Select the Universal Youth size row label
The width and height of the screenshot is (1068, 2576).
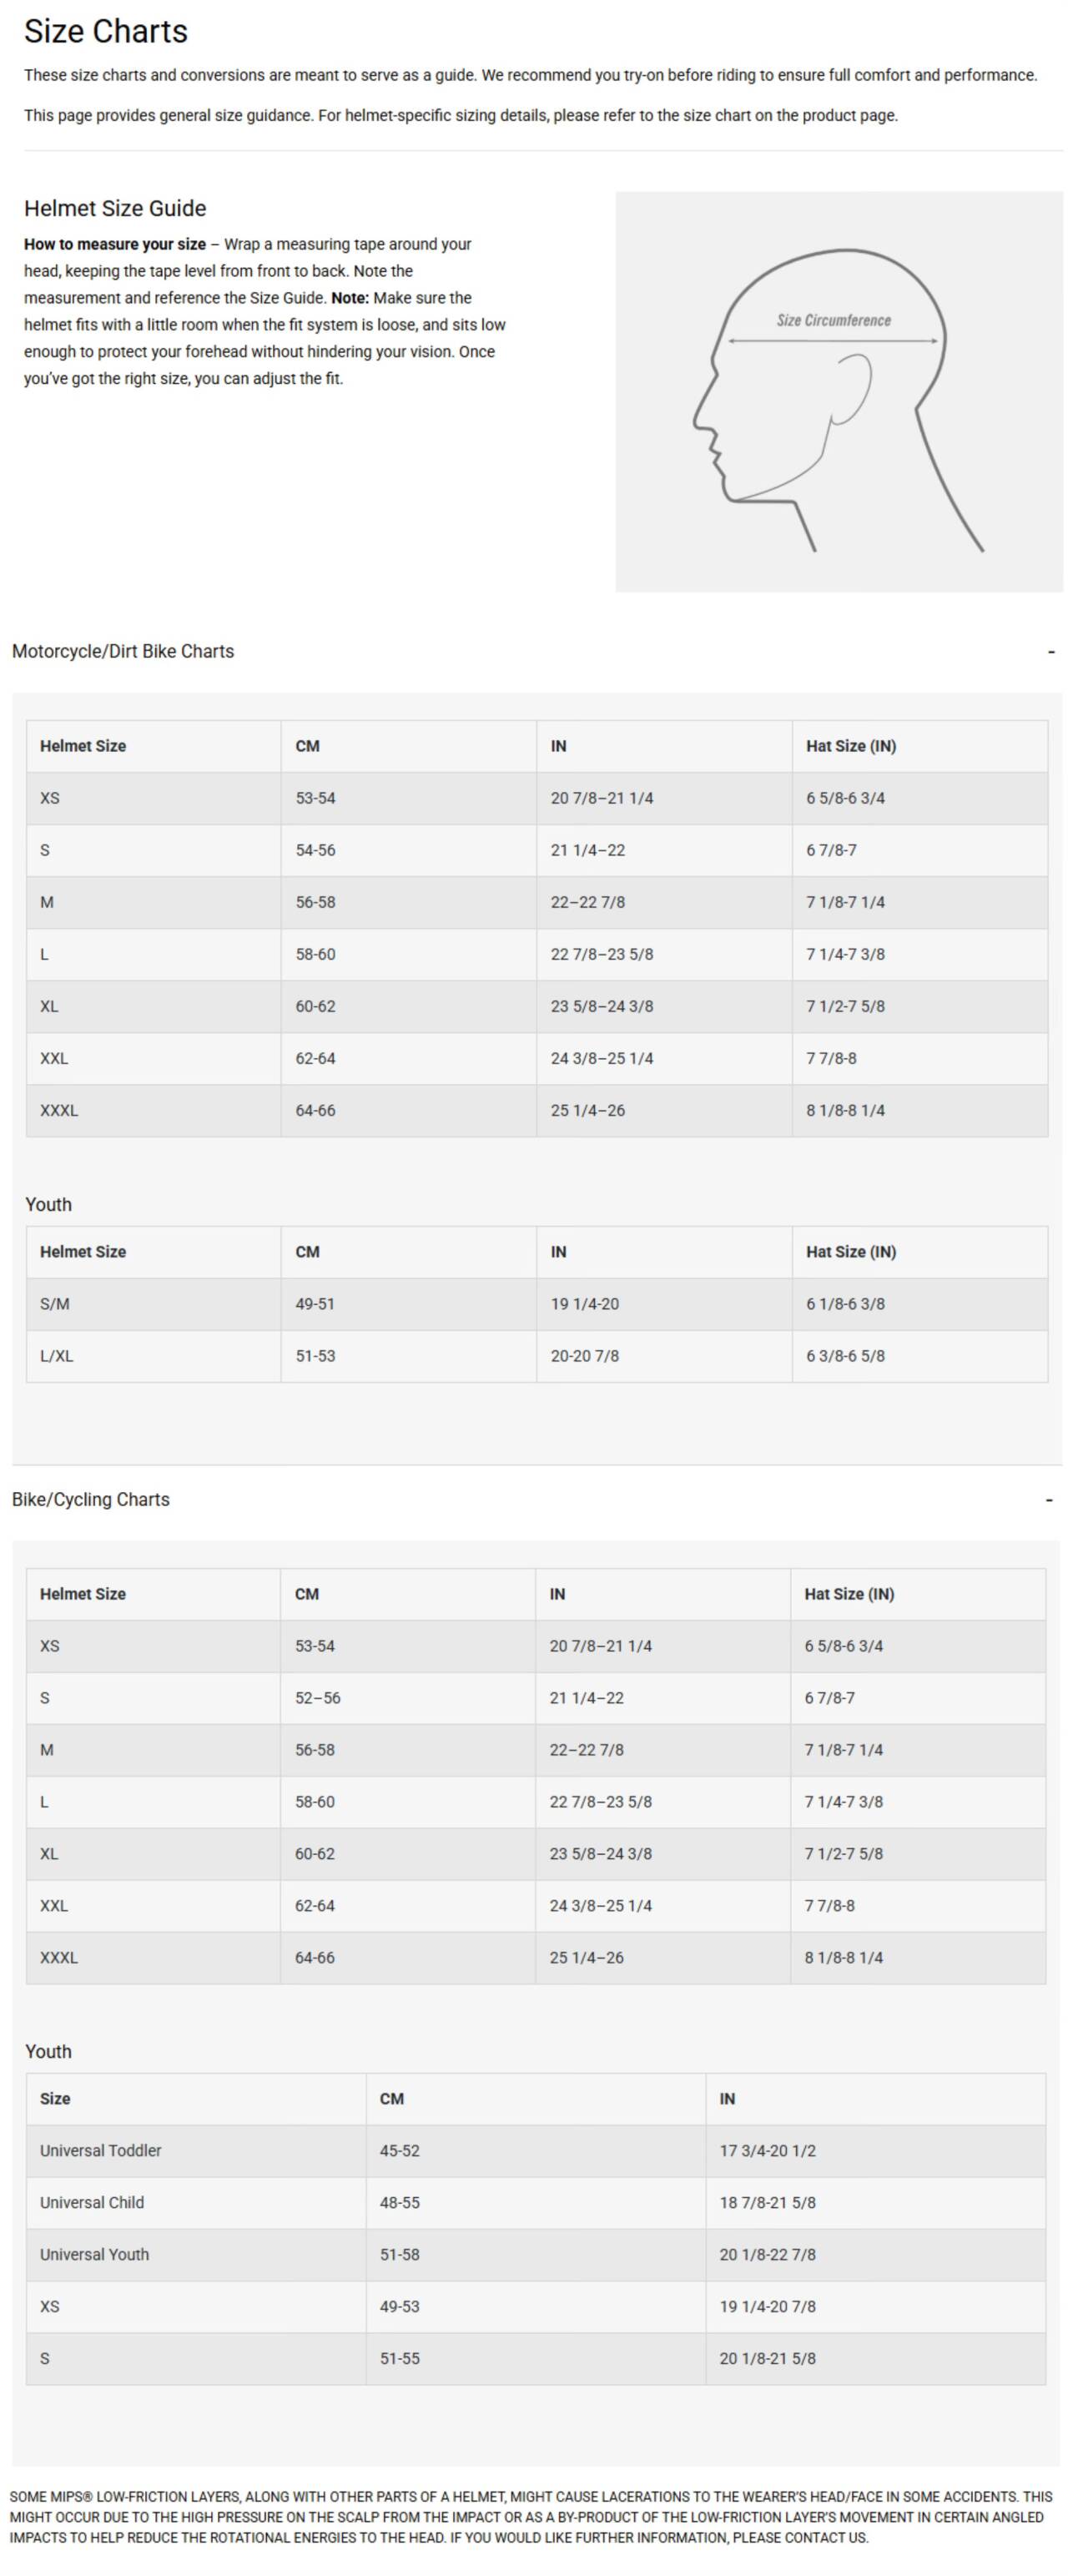point(94,2254)
